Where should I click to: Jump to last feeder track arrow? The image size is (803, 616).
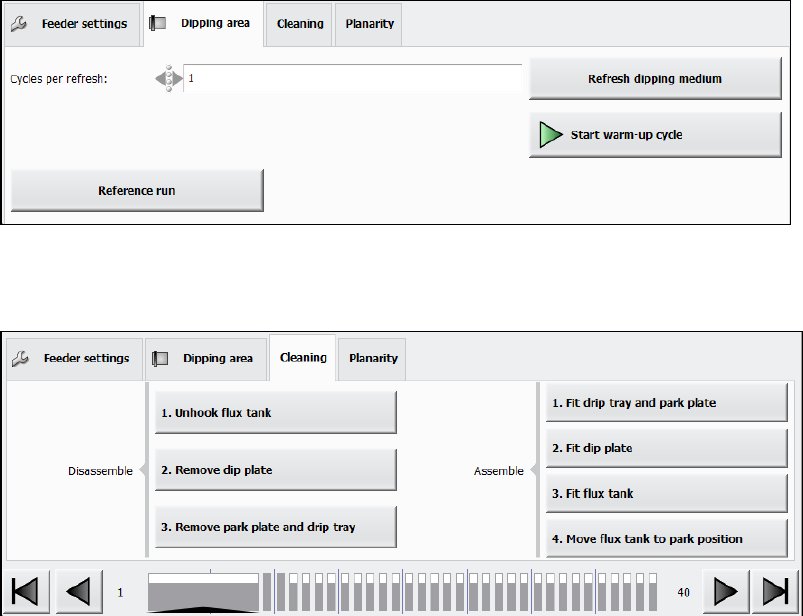point(776,592)
